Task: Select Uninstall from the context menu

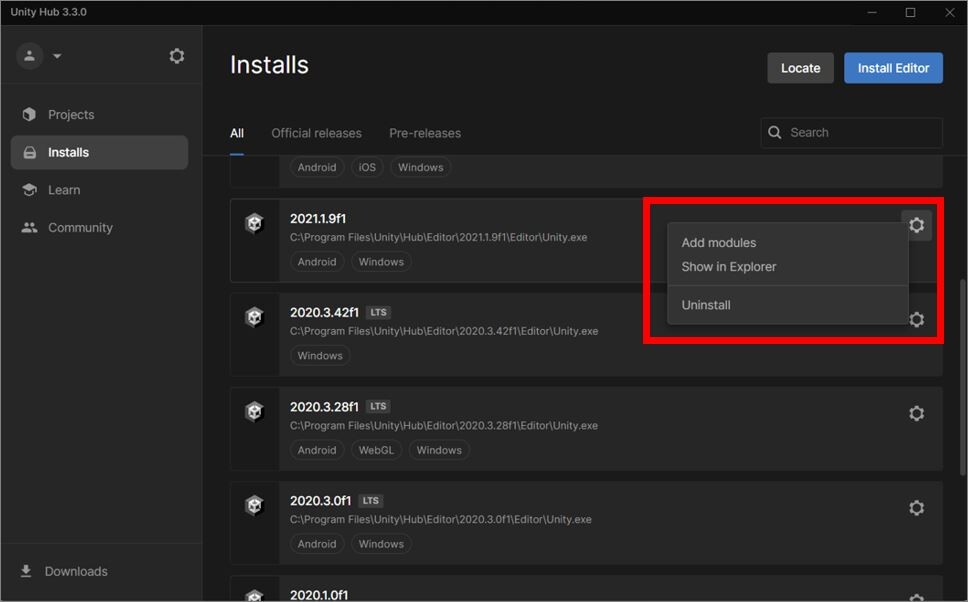Action: 705,304
